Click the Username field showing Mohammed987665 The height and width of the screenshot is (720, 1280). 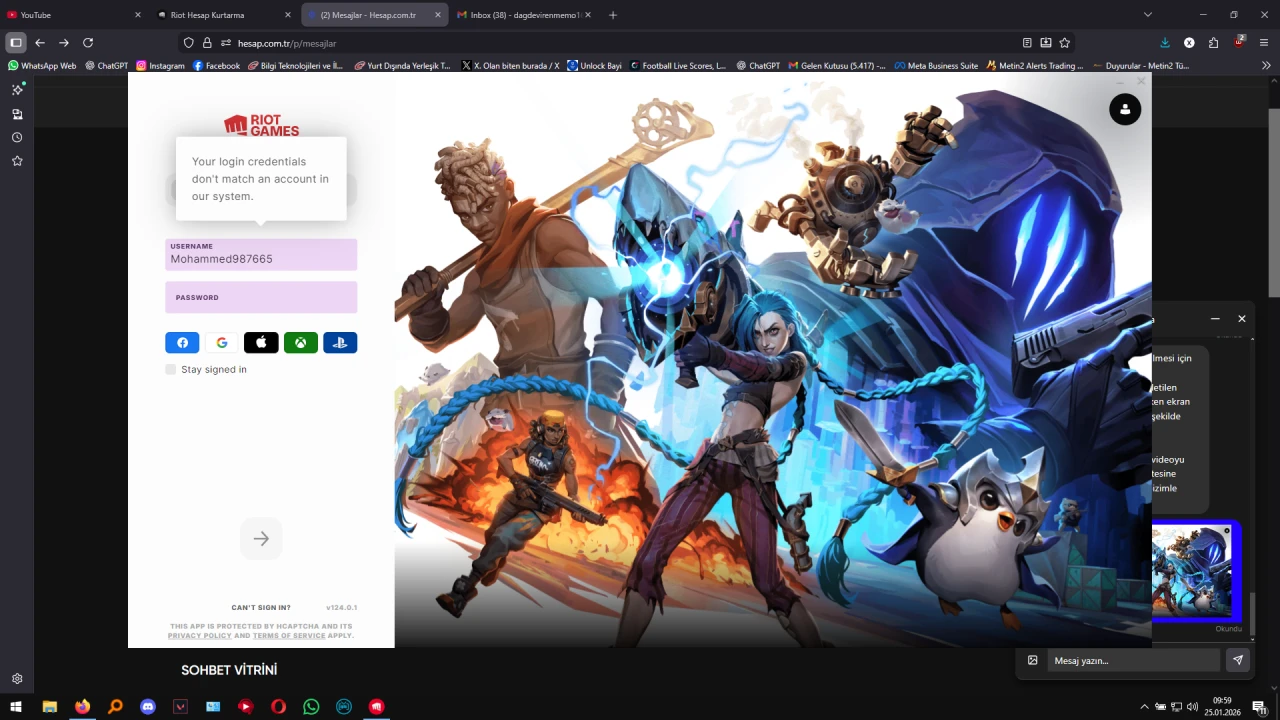[261, 254]
